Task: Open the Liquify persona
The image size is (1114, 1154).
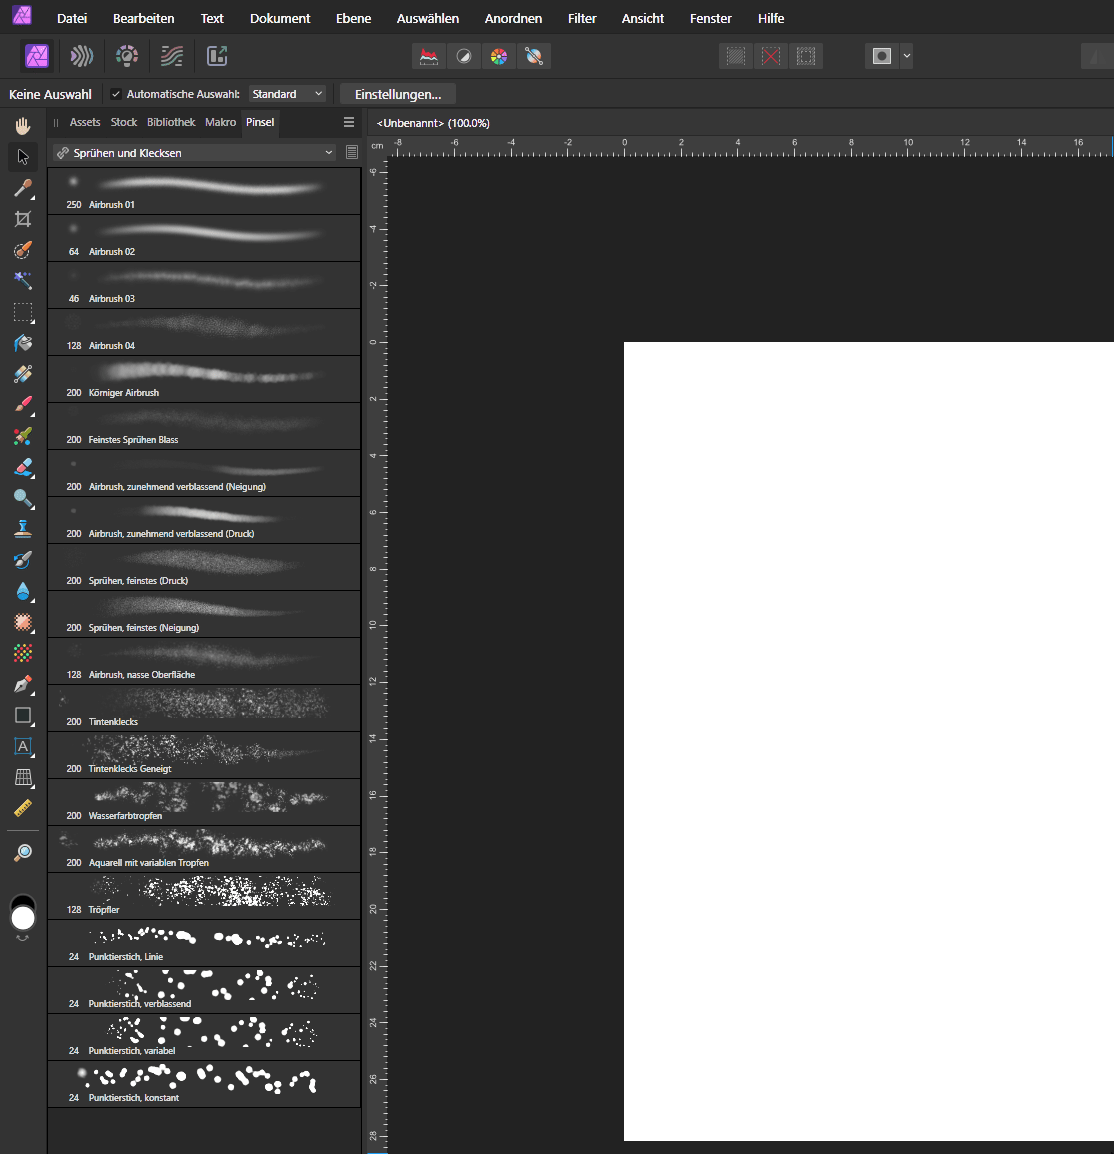Action: tap(80, 56)
